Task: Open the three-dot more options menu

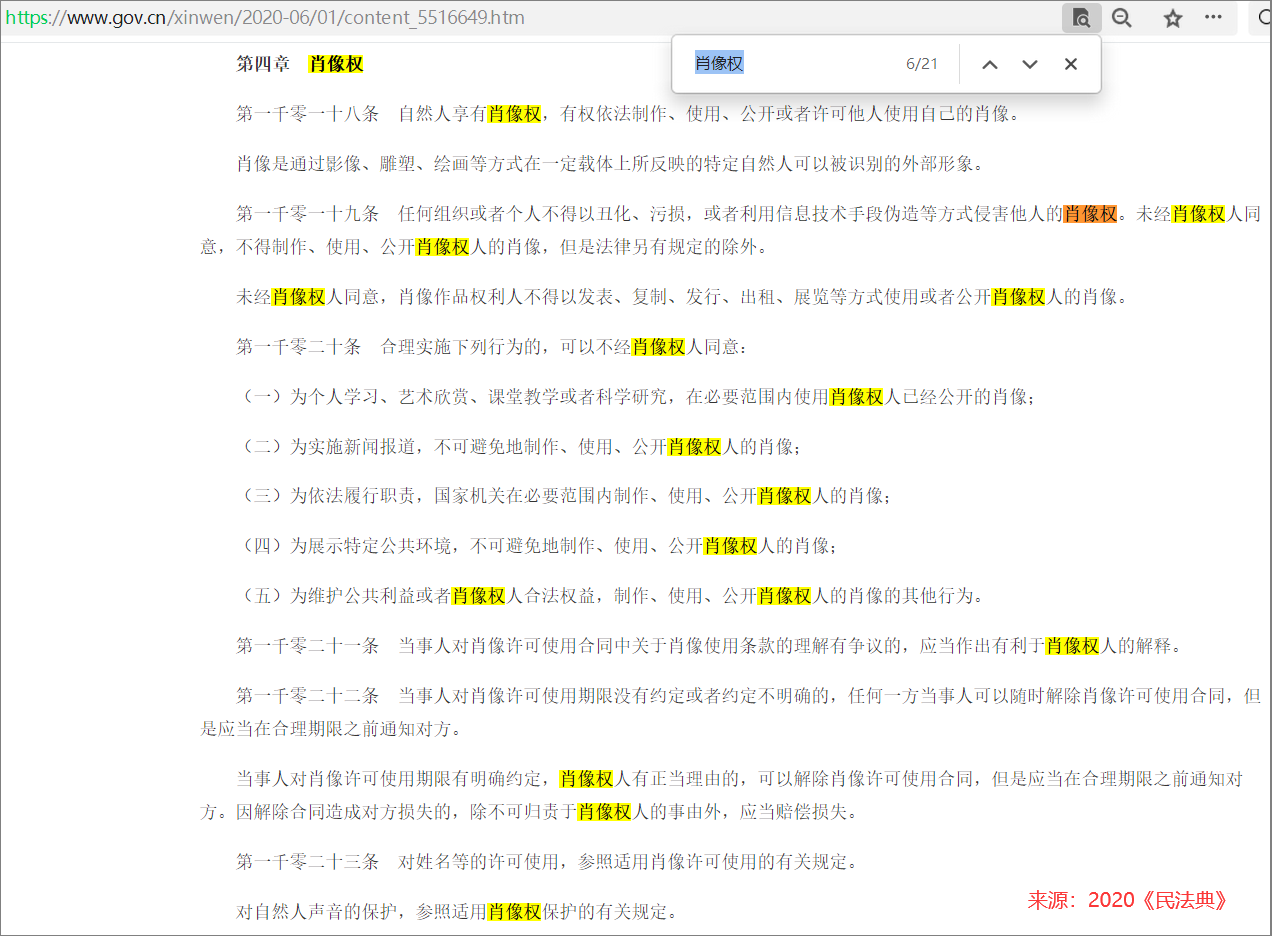Action: click(x=1214, y=18)
